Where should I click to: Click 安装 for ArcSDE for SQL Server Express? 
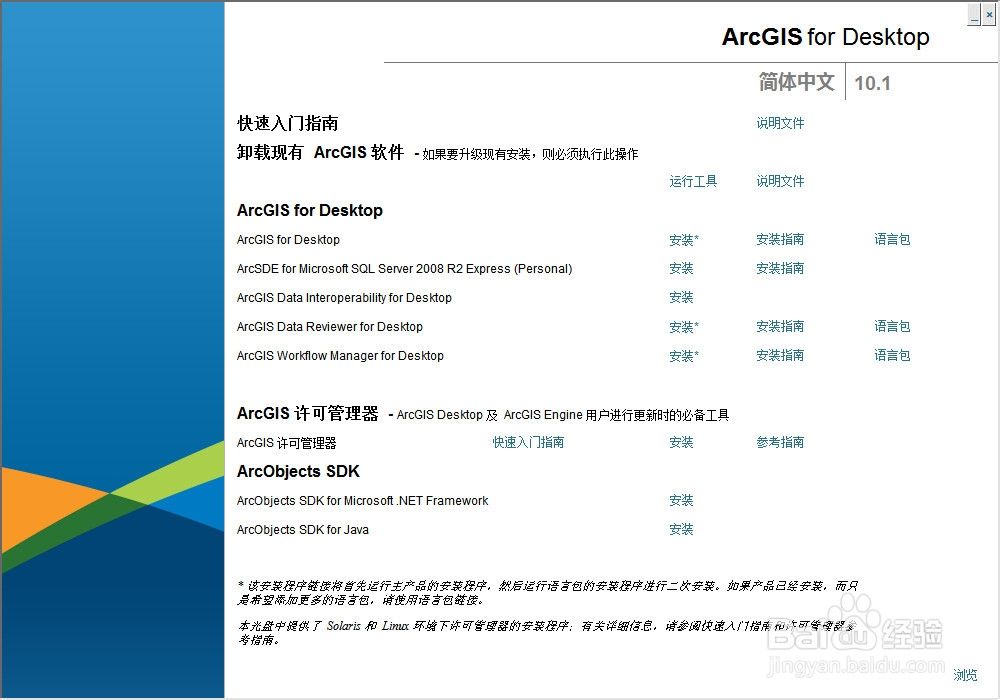click(681, 268)
